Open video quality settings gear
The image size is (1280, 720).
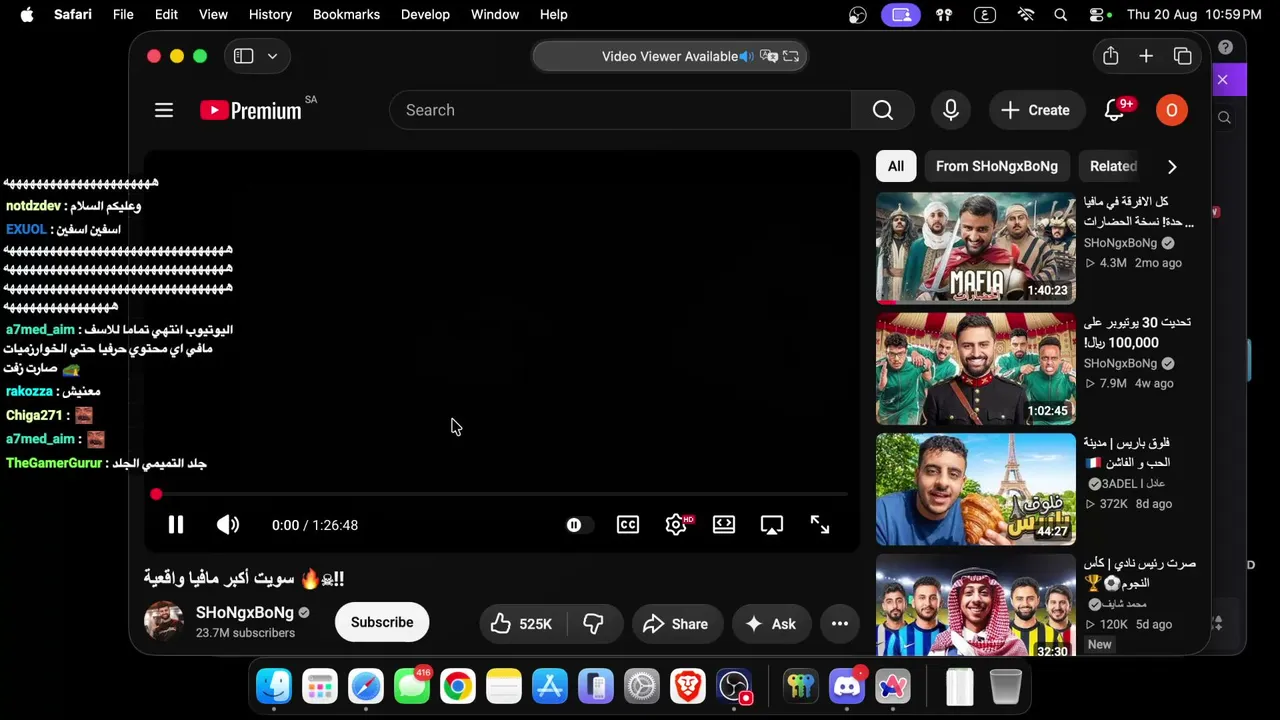[677, 525]
